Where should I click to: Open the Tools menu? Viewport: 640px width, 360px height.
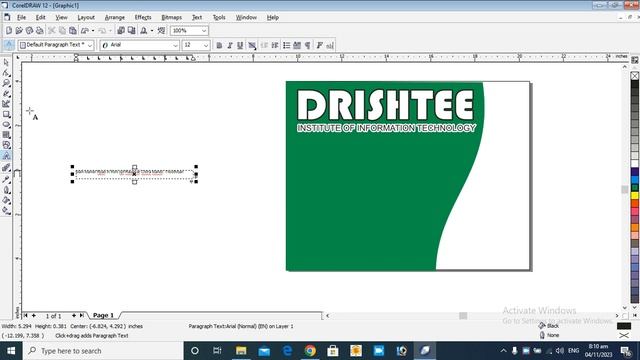[x=219, y=18]
